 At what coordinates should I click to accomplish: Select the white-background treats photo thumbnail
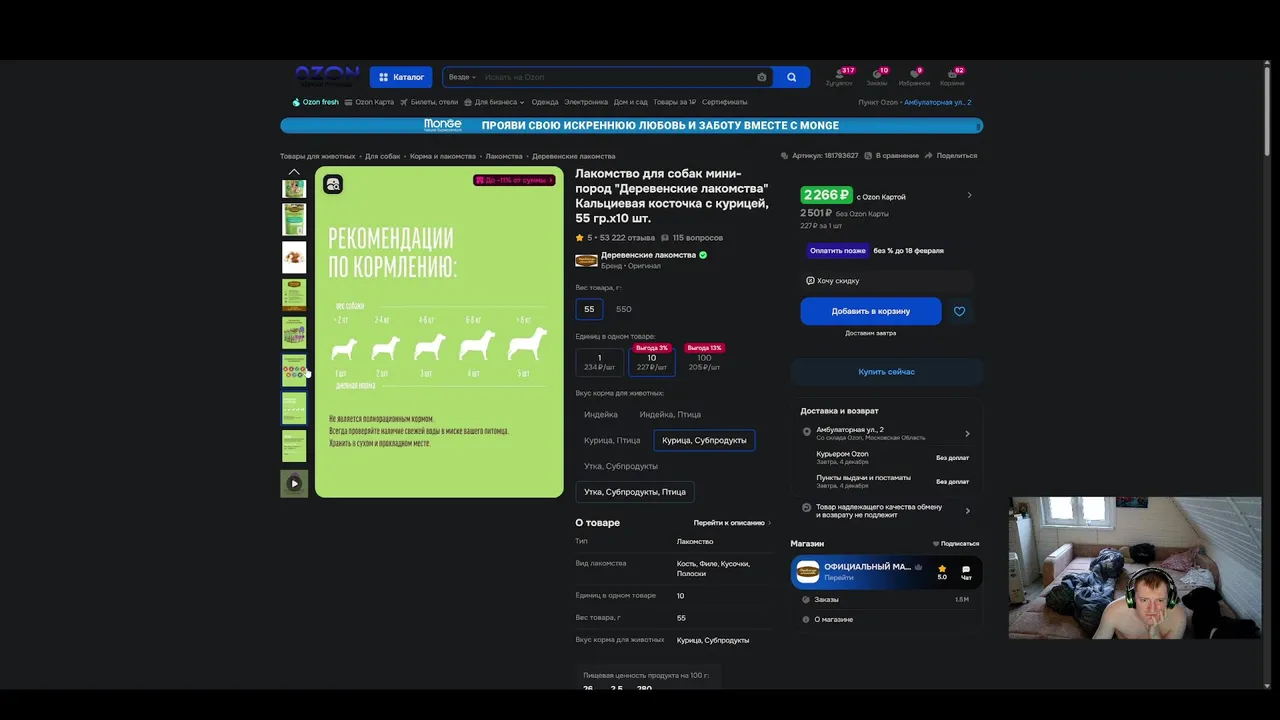point(294,257)
